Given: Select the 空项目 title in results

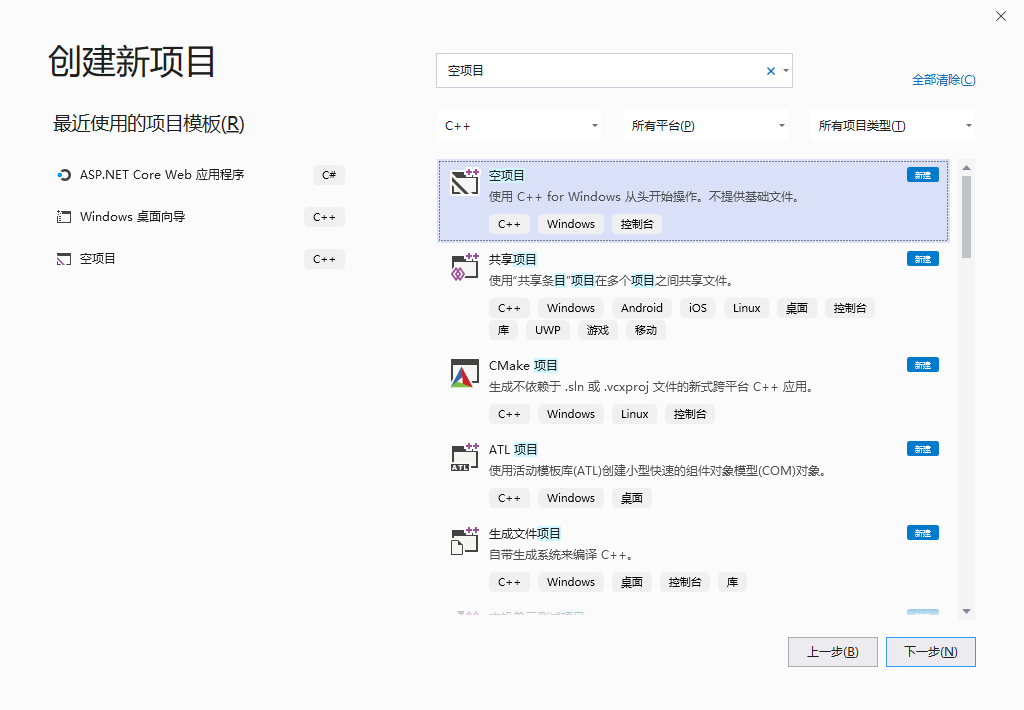Looking at the screenshot, I should coord(507,175).
